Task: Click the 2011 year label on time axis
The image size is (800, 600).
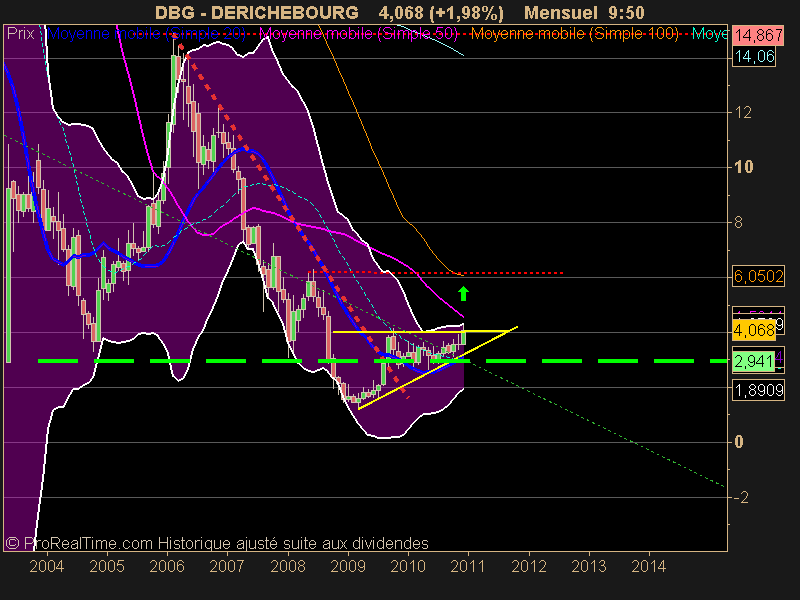Action: (468, 566)
